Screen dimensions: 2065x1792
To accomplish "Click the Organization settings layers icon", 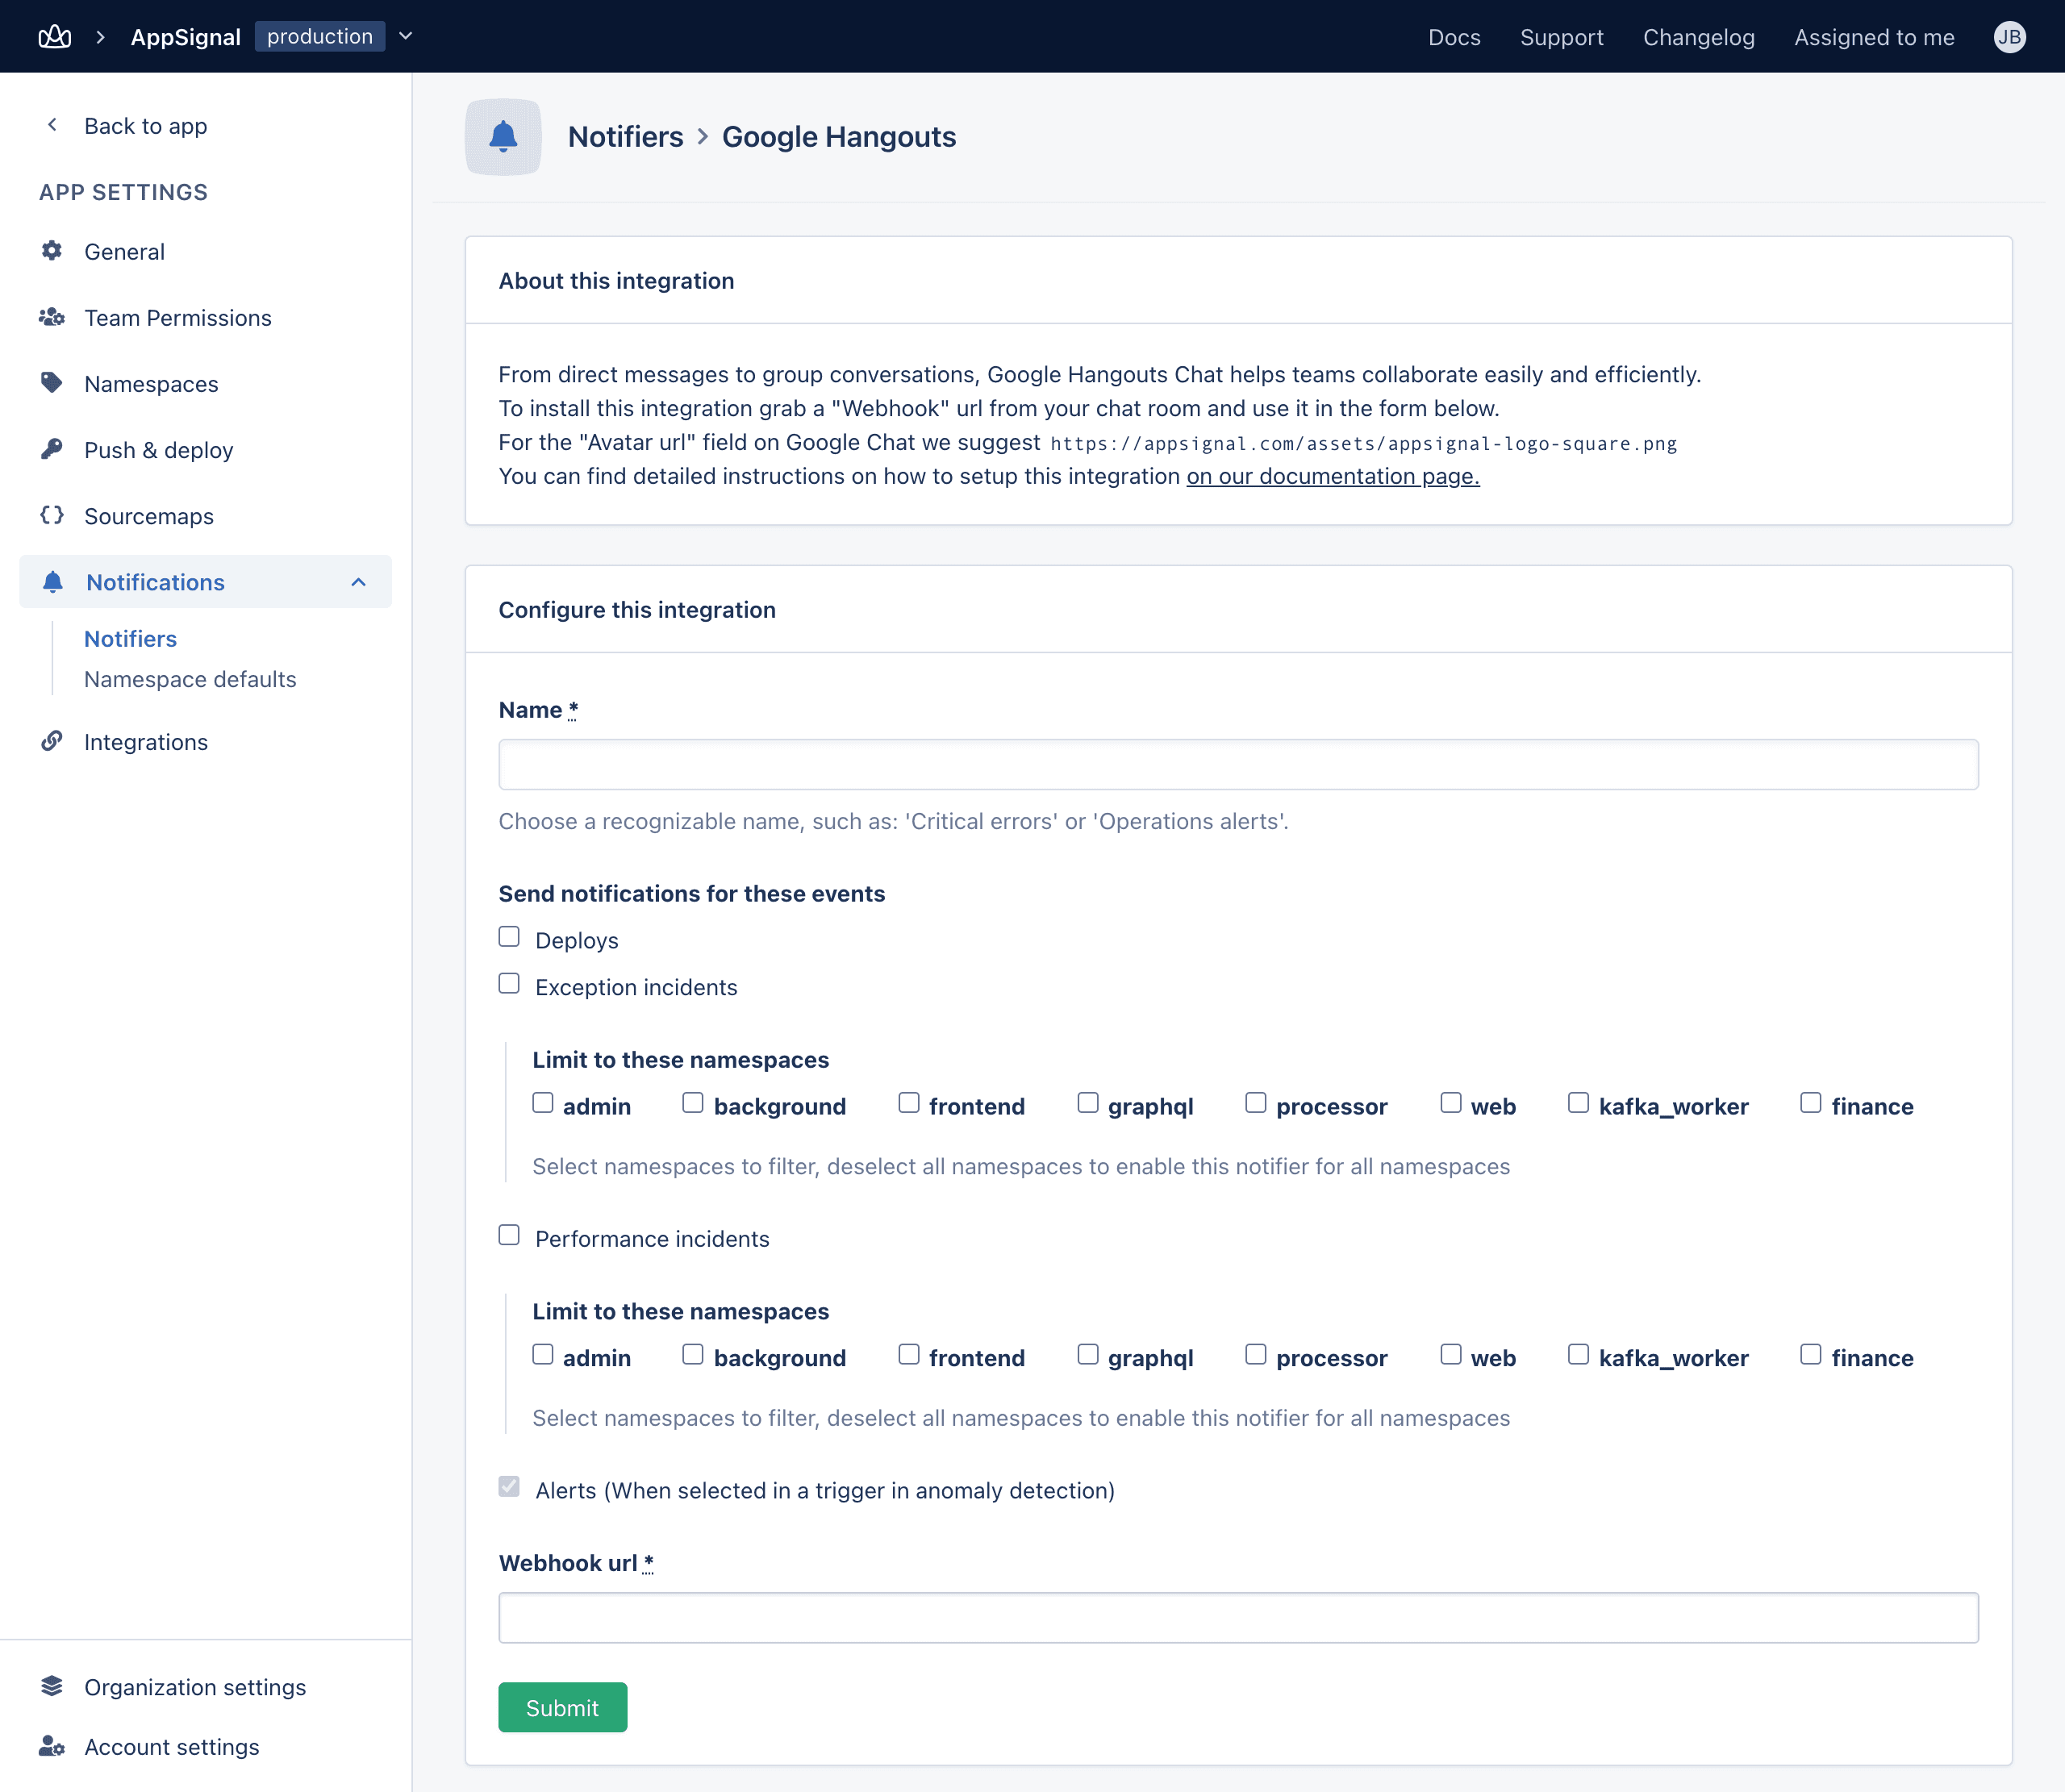I will [x=52, y=1686].
